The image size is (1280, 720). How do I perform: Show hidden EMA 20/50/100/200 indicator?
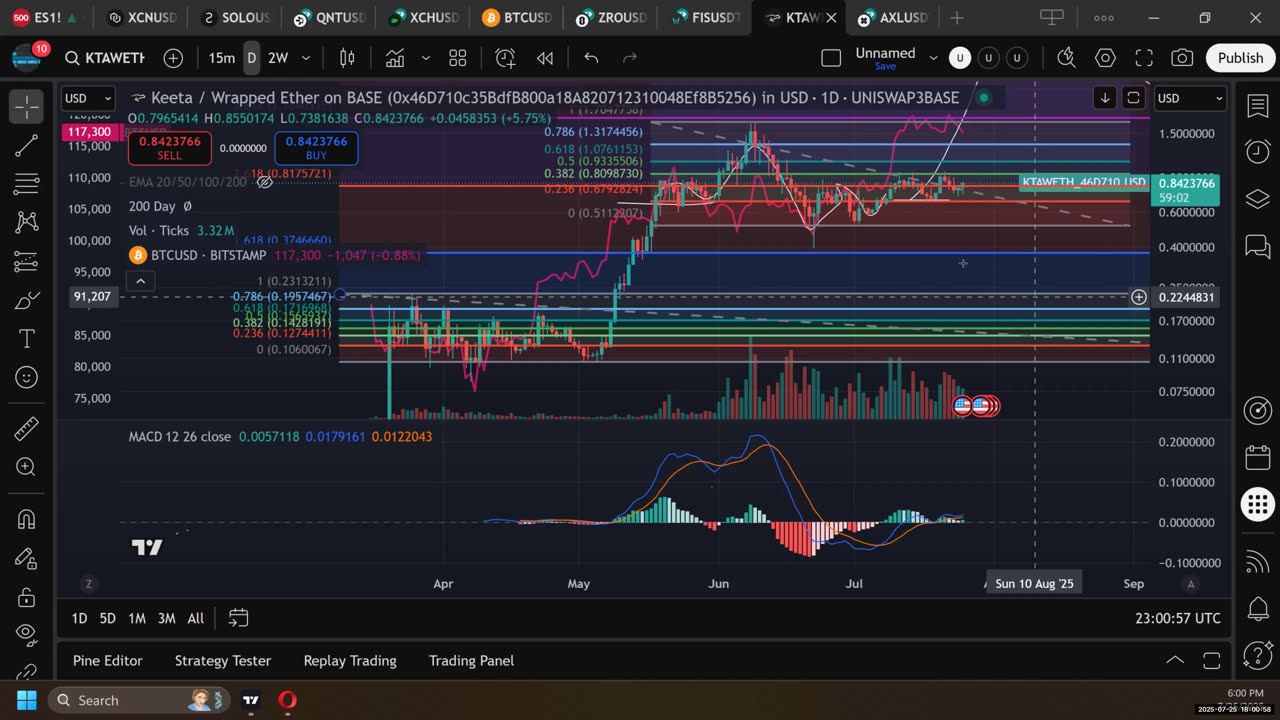(265, 182)
